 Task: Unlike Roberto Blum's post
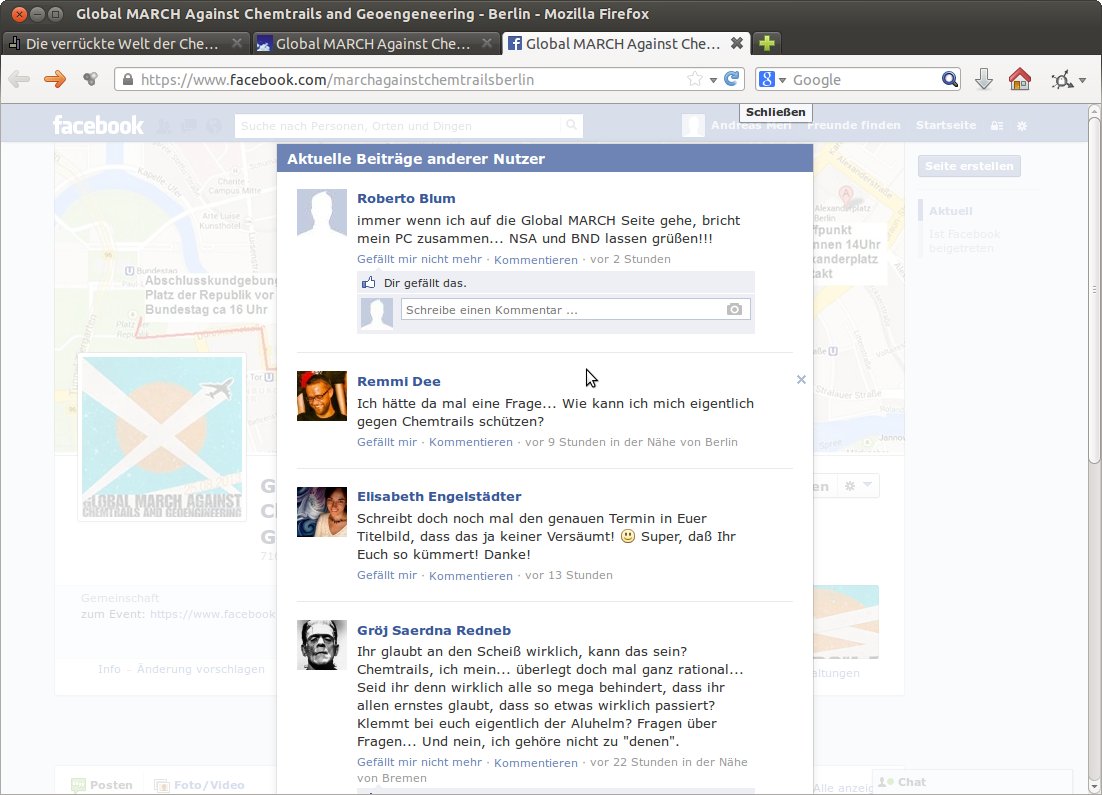click(420, 259)
